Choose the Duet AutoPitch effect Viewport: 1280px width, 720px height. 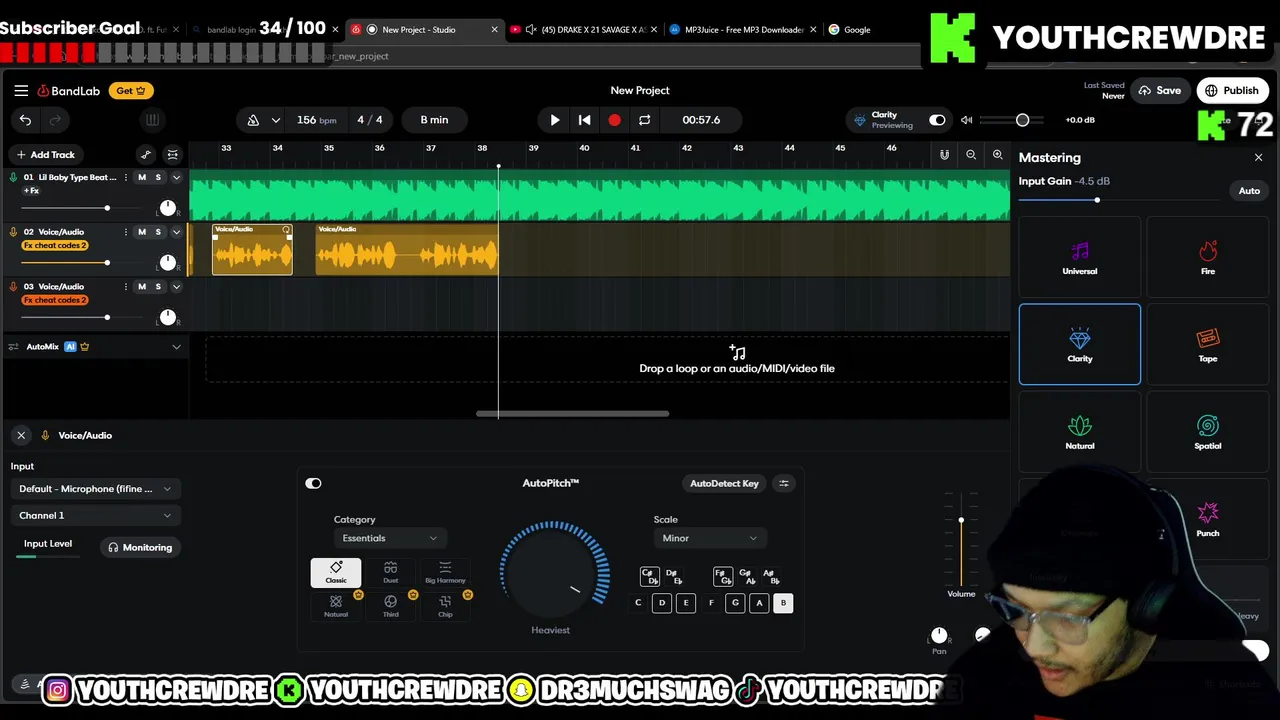tap(390, 572)
